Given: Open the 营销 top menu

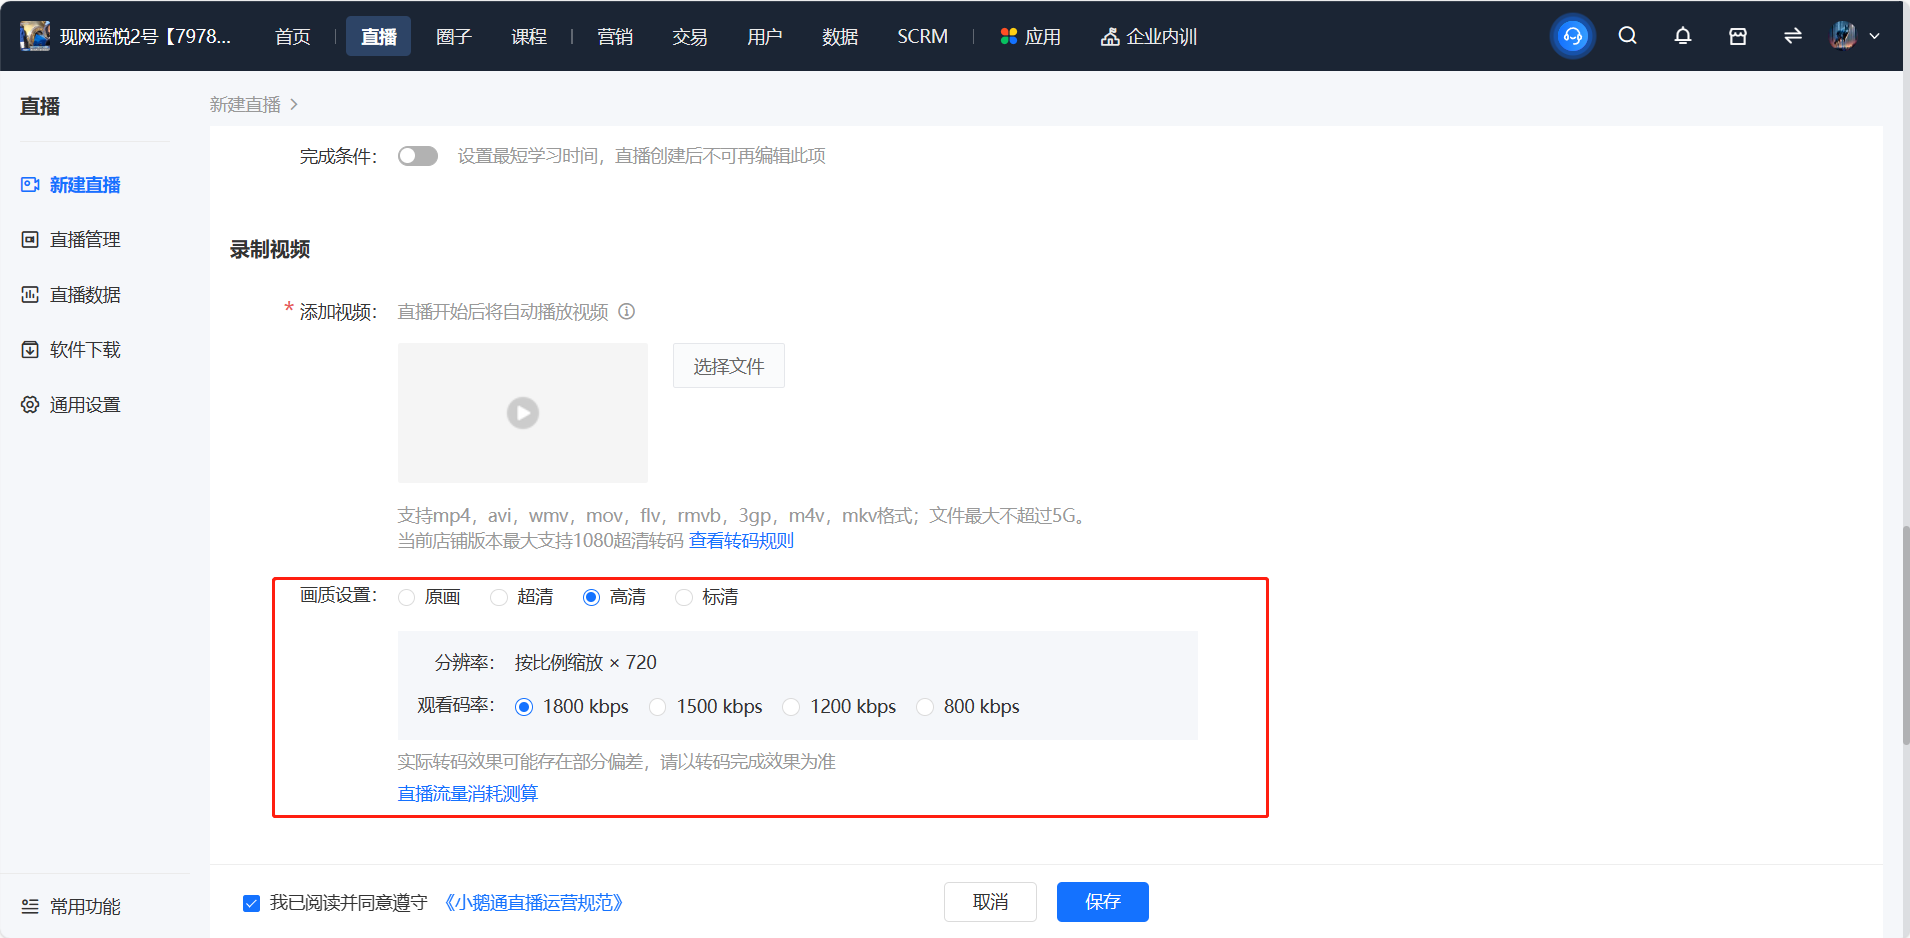Looking at the screenshot, I should (615, 36).
